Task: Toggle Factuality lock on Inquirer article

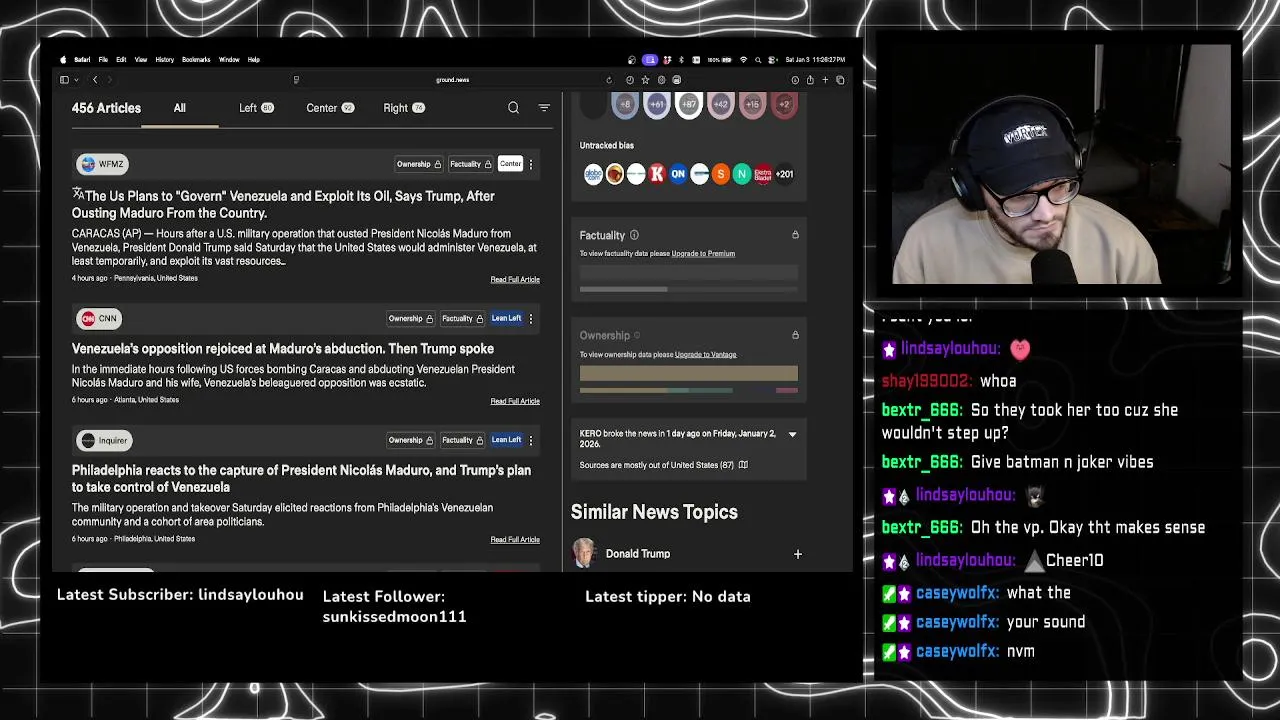Action: tap(462, 440)
